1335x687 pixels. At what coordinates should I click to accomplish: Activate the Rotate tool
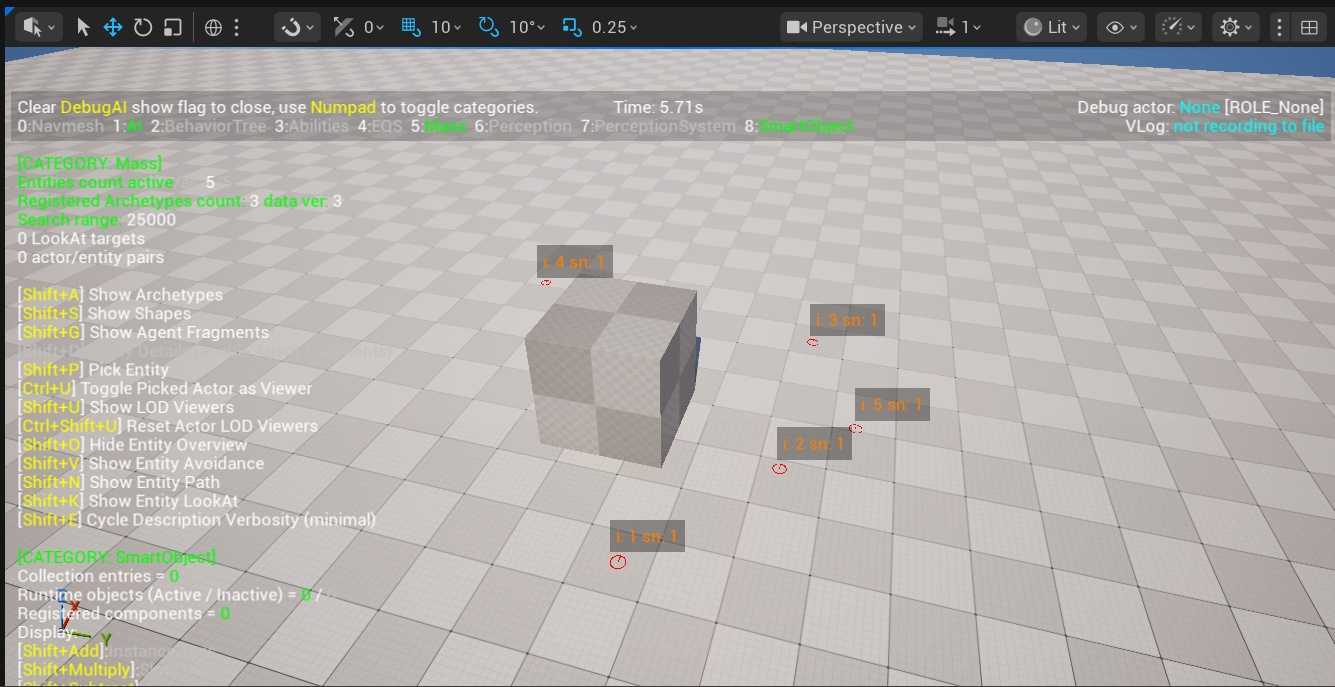143,27
